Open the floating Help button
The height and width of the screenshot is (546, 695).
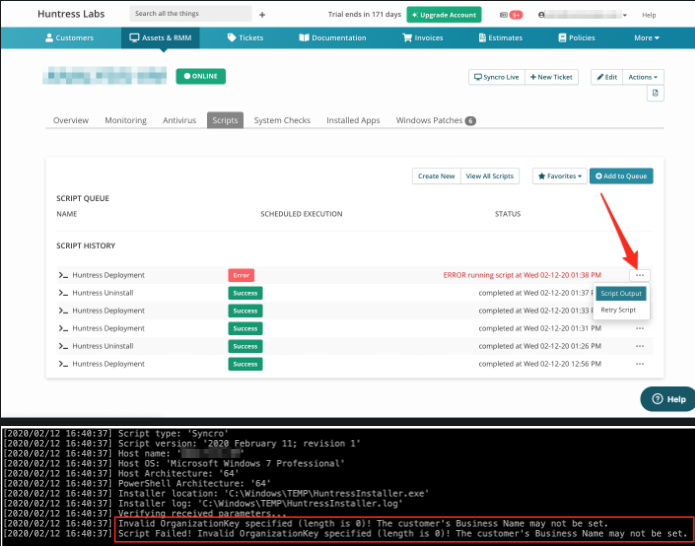[x=667, y=399]
